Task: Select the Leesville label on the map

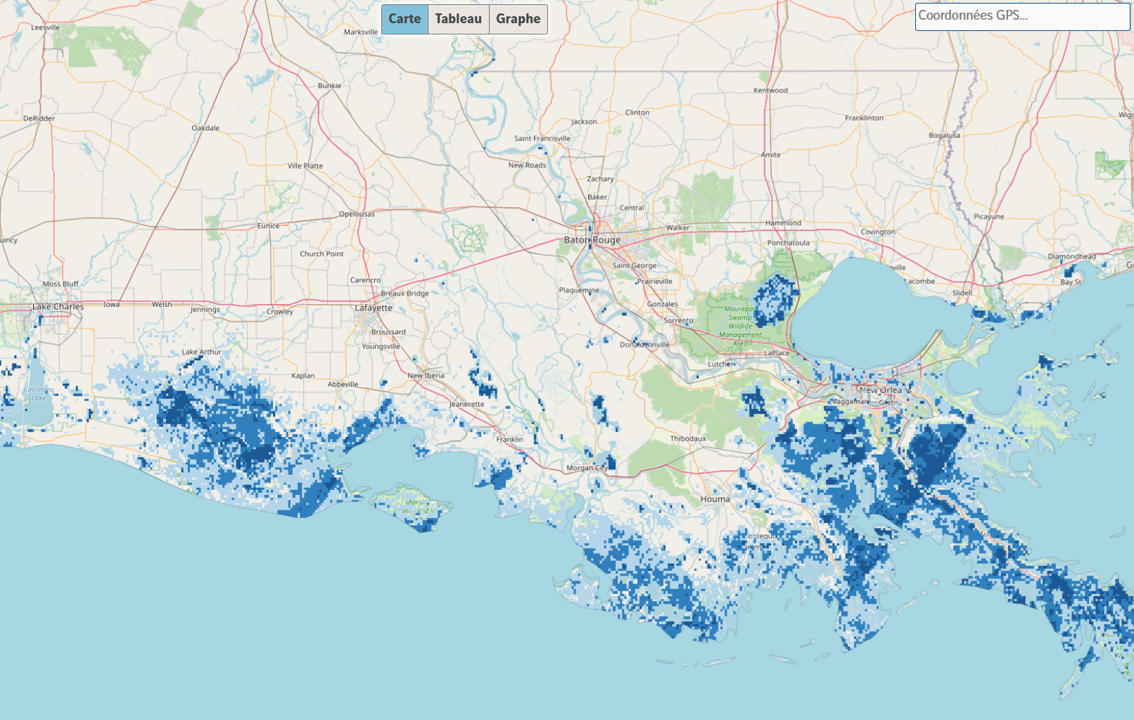Action: [46, 28]
